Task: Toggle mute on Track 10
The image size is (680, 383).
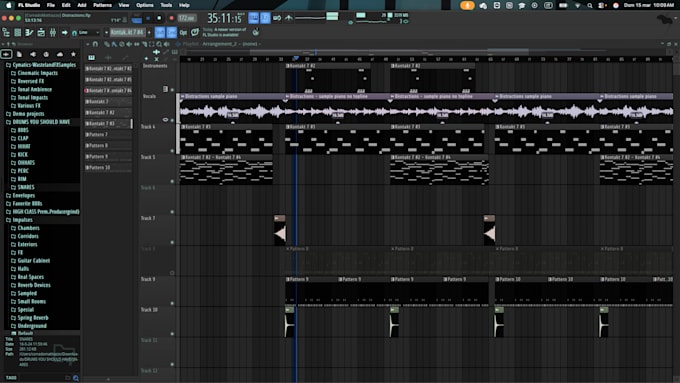Action: coord(172,334)
